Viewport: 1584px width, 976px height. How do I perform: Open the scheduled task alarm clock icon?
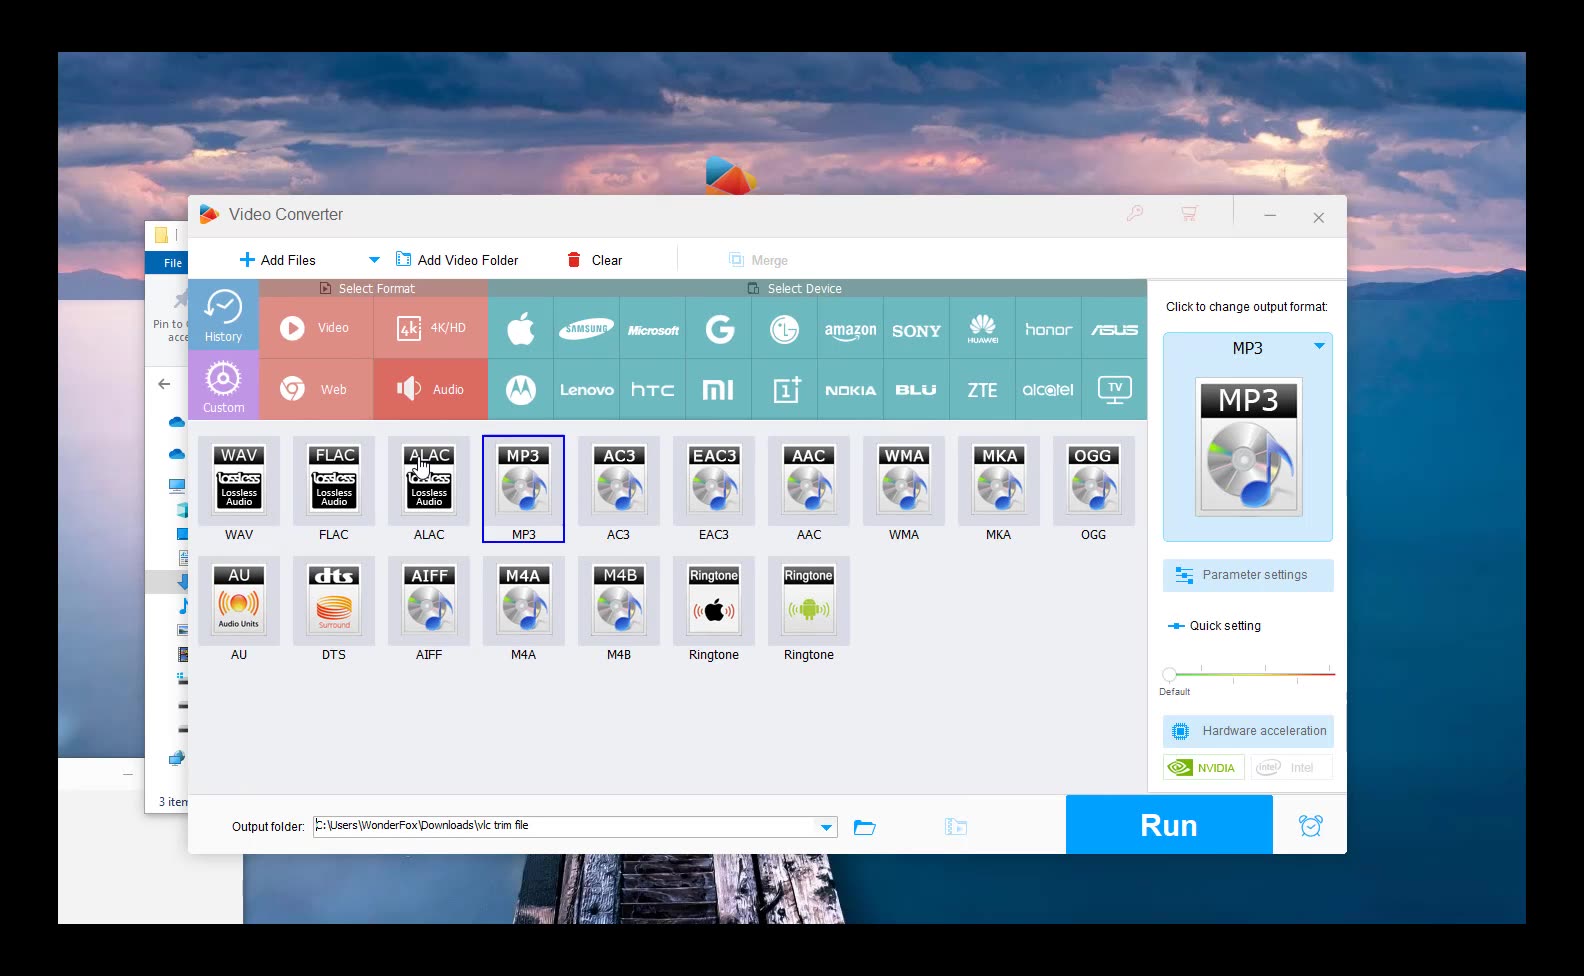(1311, 825)
